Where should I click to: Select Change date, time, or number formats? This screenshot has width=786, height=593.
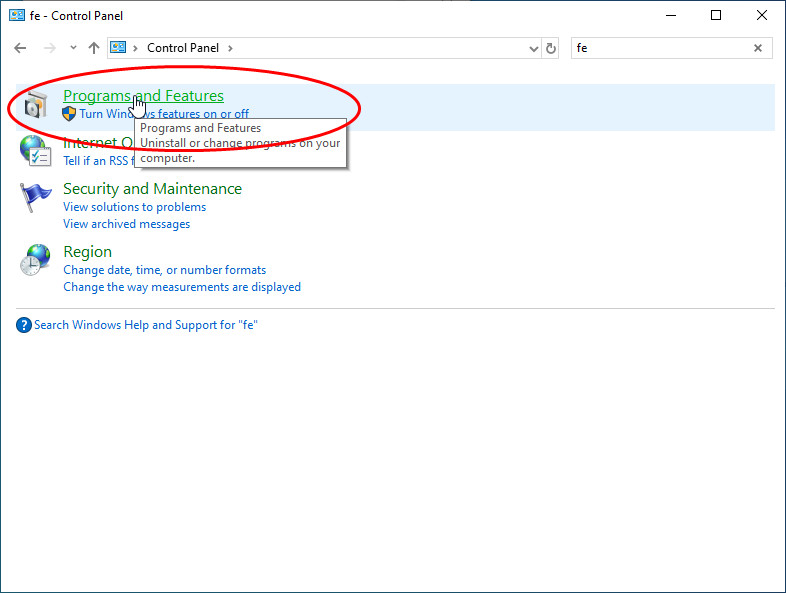(x=164, y=270)
